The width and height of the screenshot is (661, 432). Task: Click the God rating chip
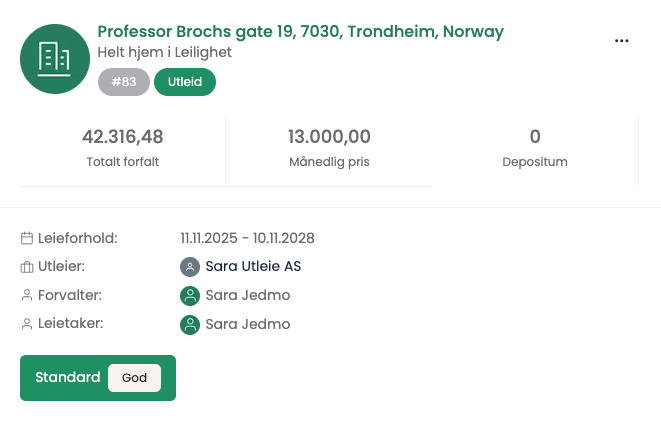(x=134, y=378)
